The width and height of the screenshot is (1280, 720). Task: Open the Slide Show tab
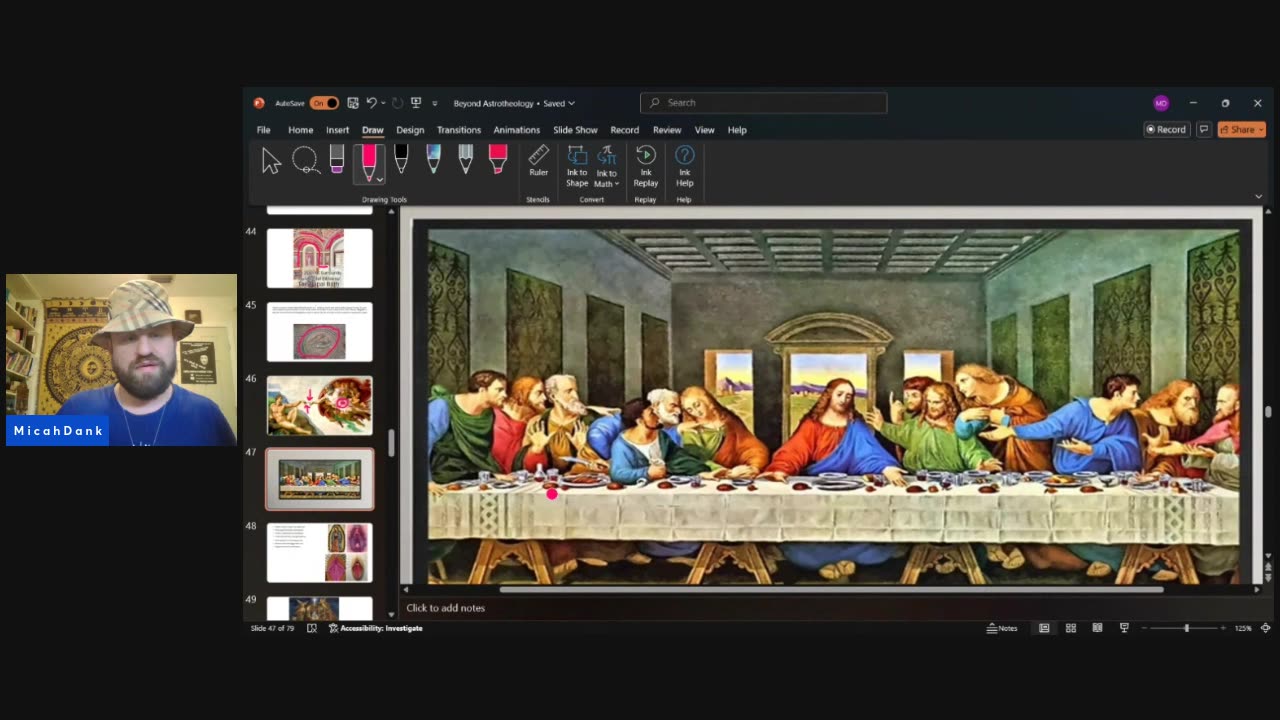(x=575, y=130)
